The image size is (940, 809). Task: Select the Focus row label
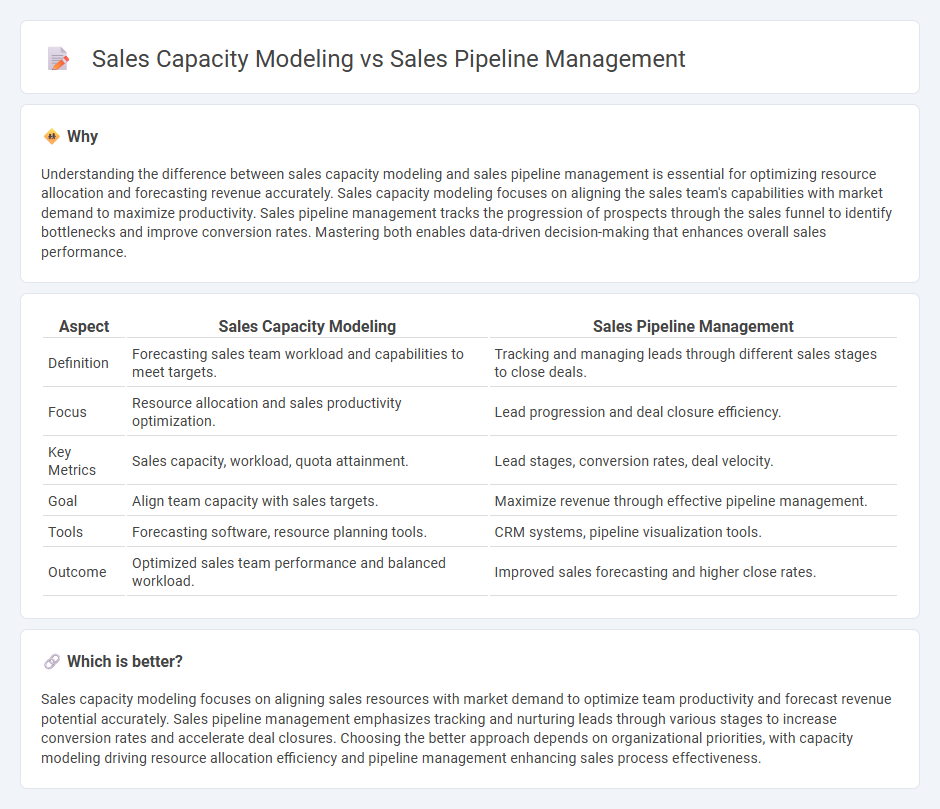[x=67, y=412]
